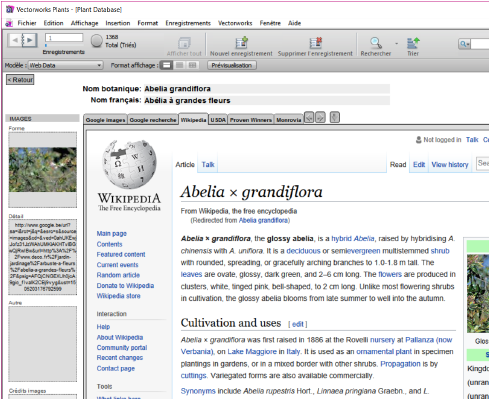
Task: Click Supprimer l'enregistrement icon
Action: 315,43
